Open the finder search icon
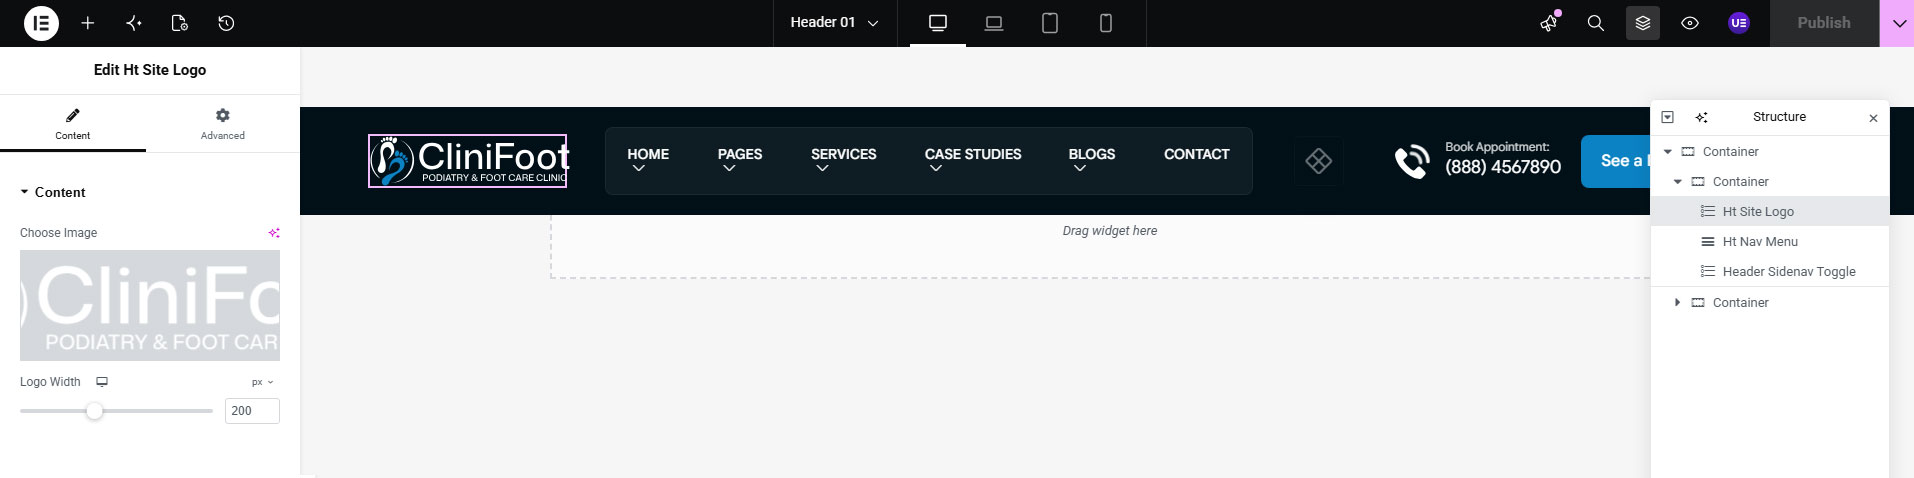The image size is (1914, 478). (x=1596, y=23)
